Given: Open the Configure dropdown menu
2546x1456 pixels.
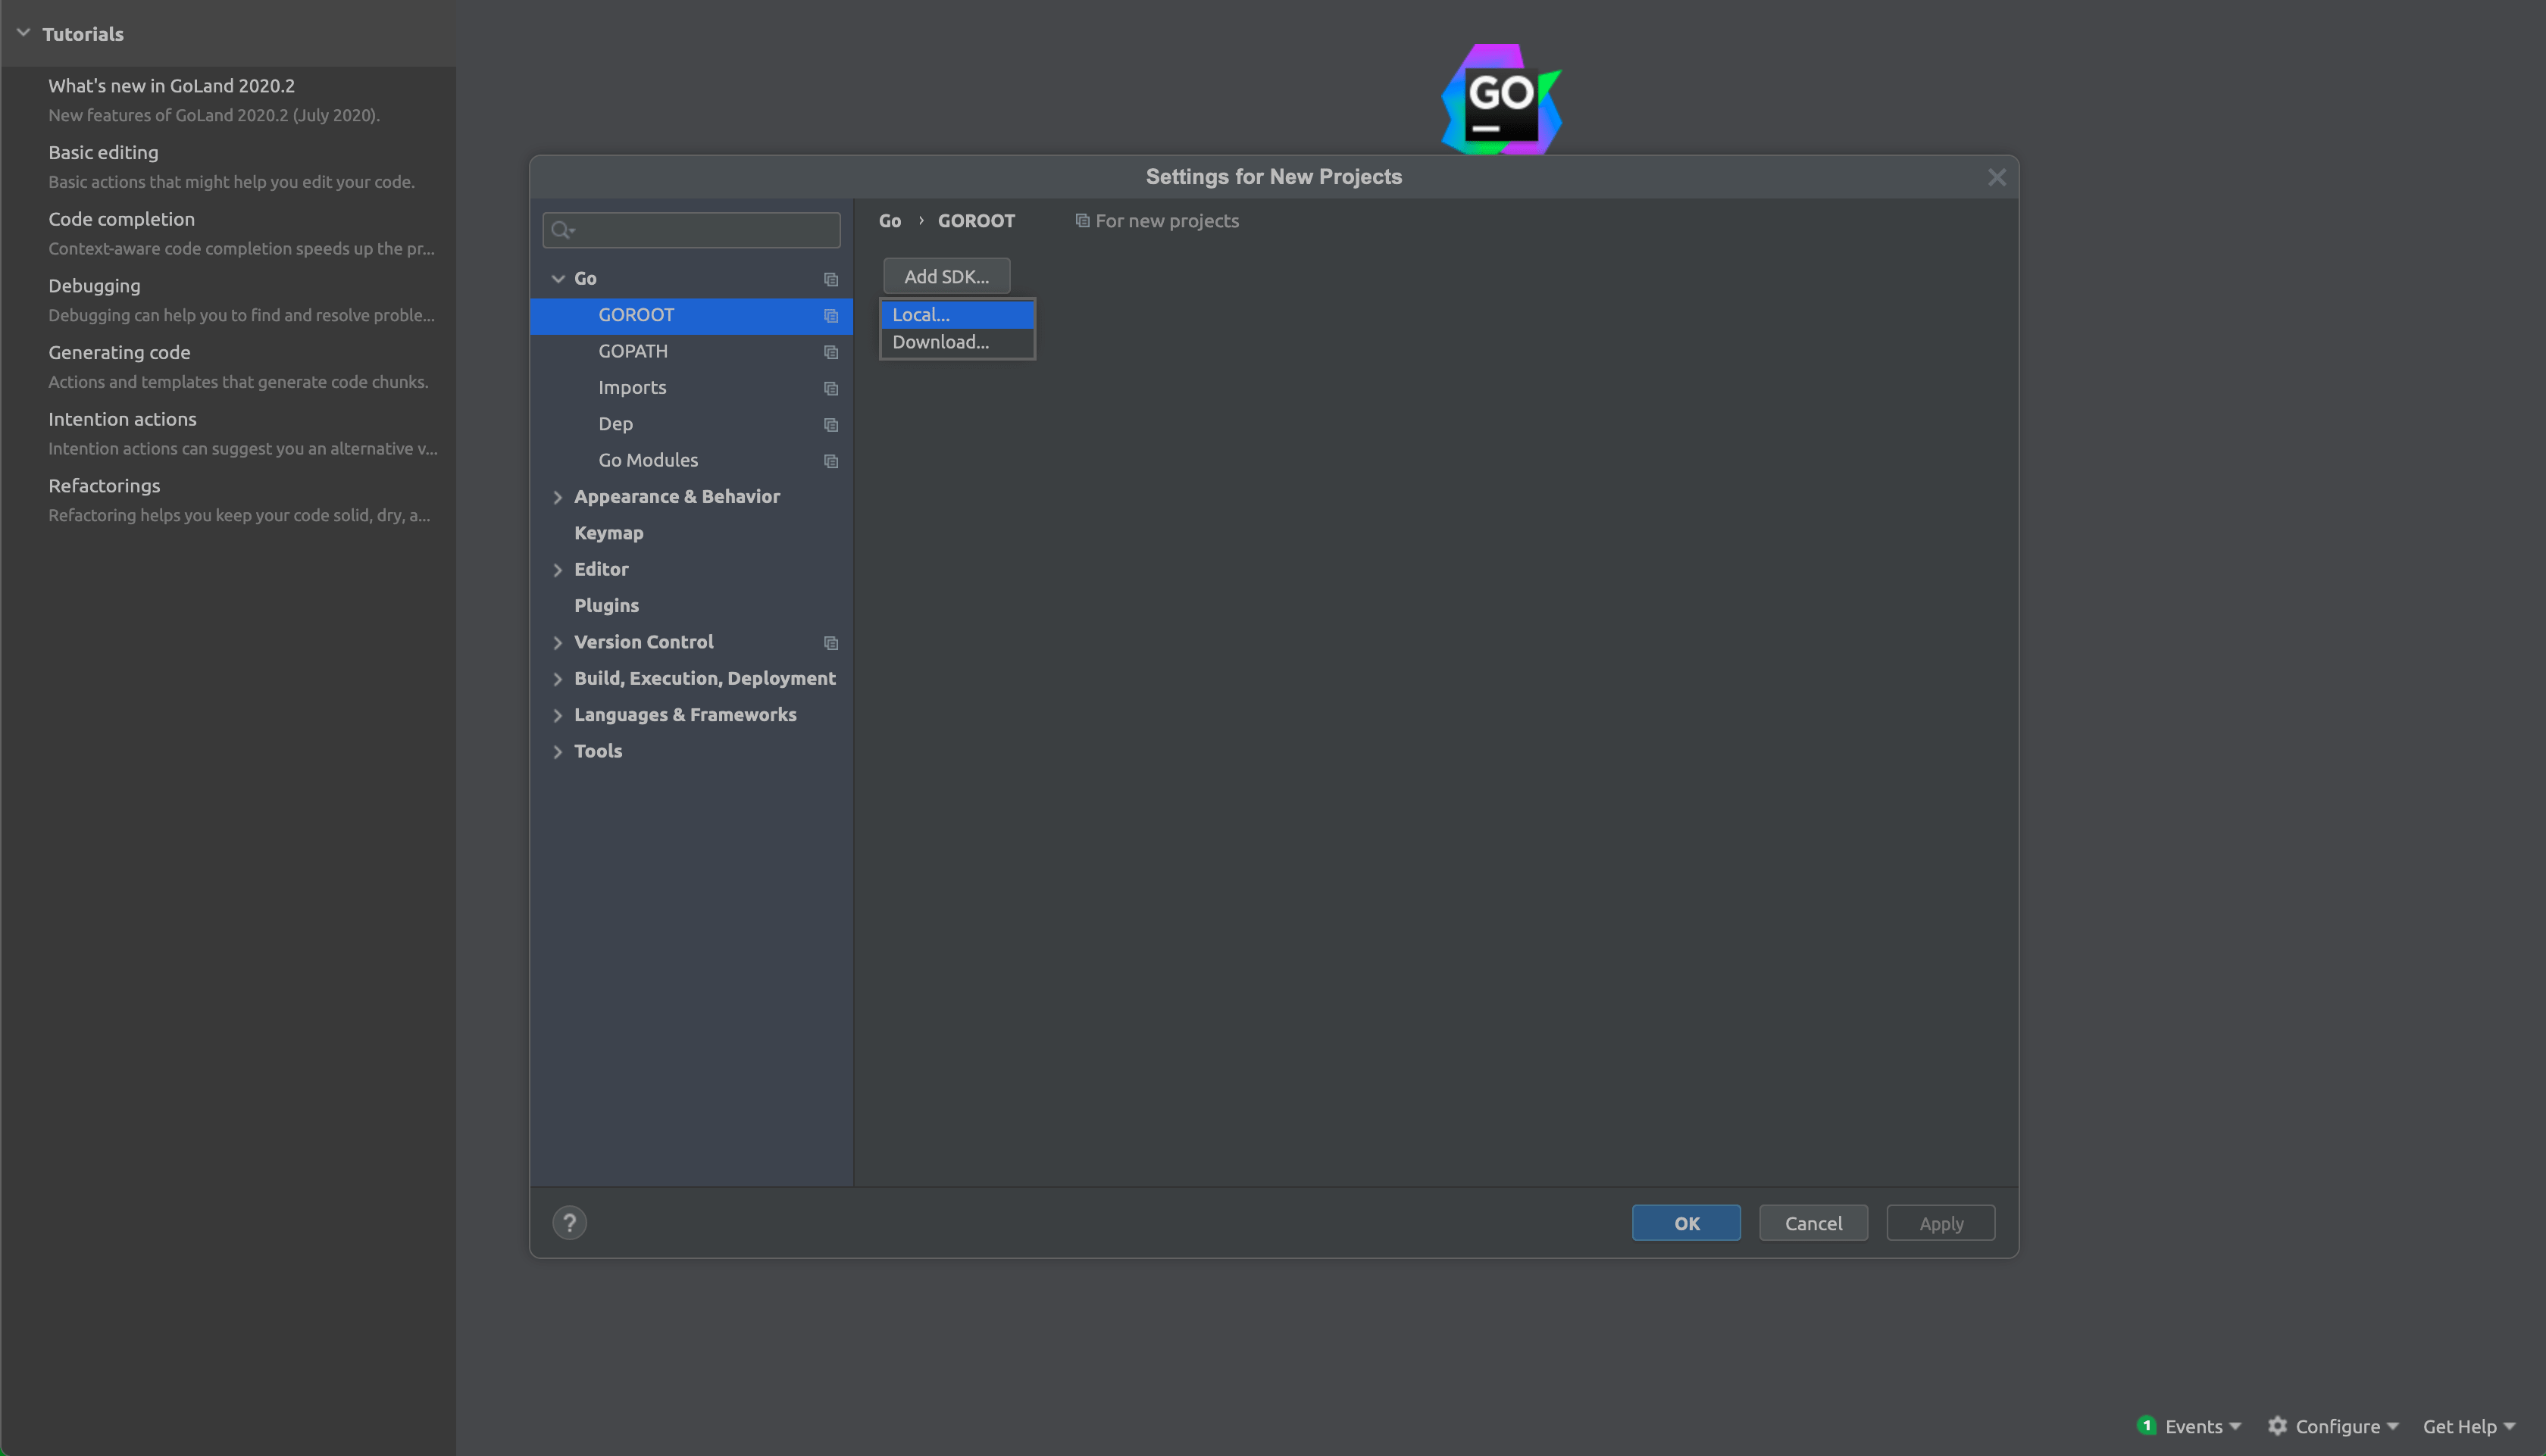Looking at the screenshot, I should click(2346, 1427).
